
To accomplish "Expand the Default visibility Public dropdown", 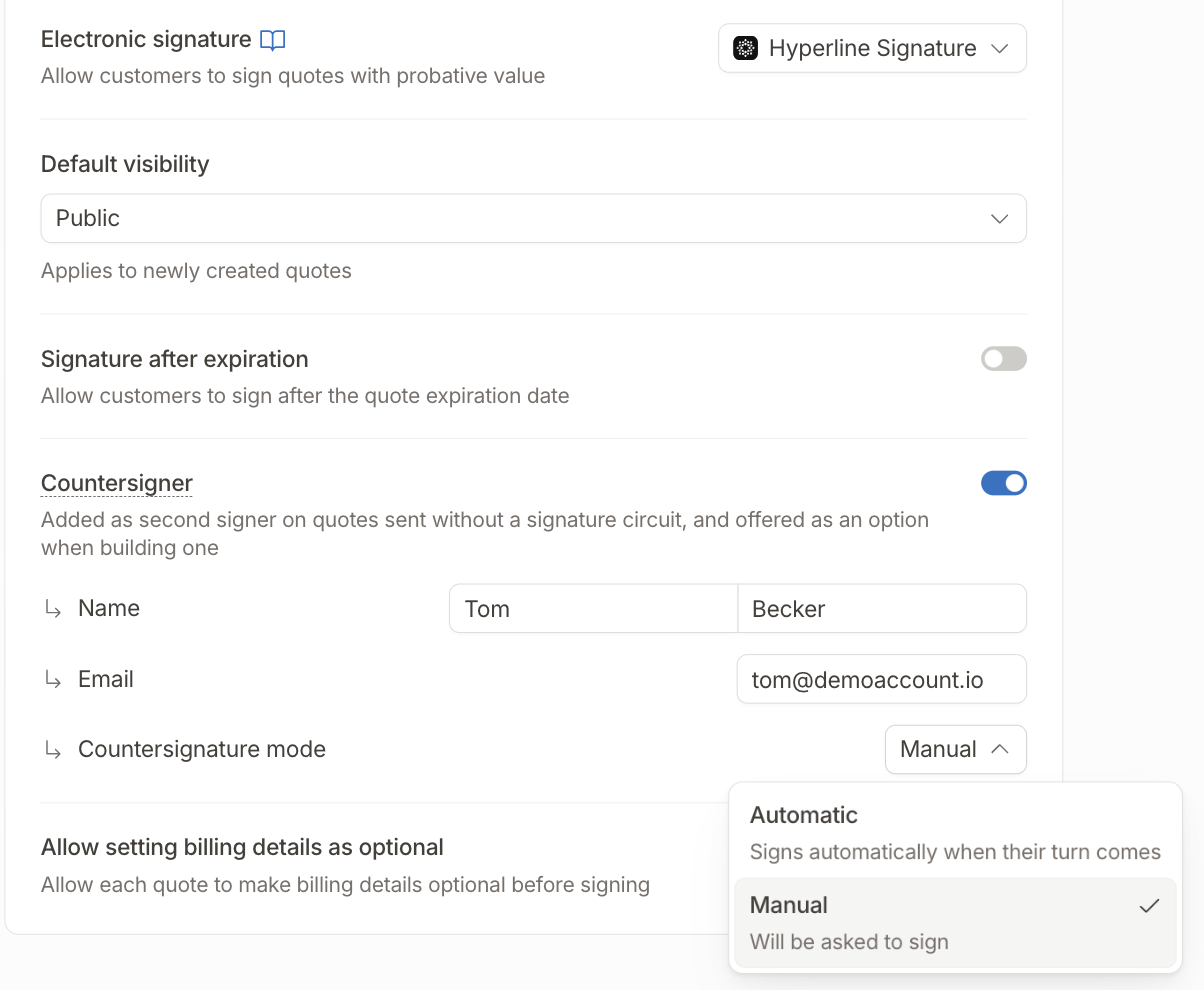I will tap(533, 218).
